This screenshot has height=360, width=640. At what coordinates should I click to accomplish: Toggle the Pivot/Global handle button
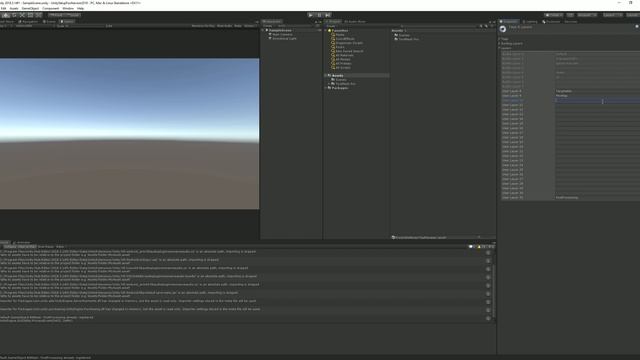pos(64,15)
